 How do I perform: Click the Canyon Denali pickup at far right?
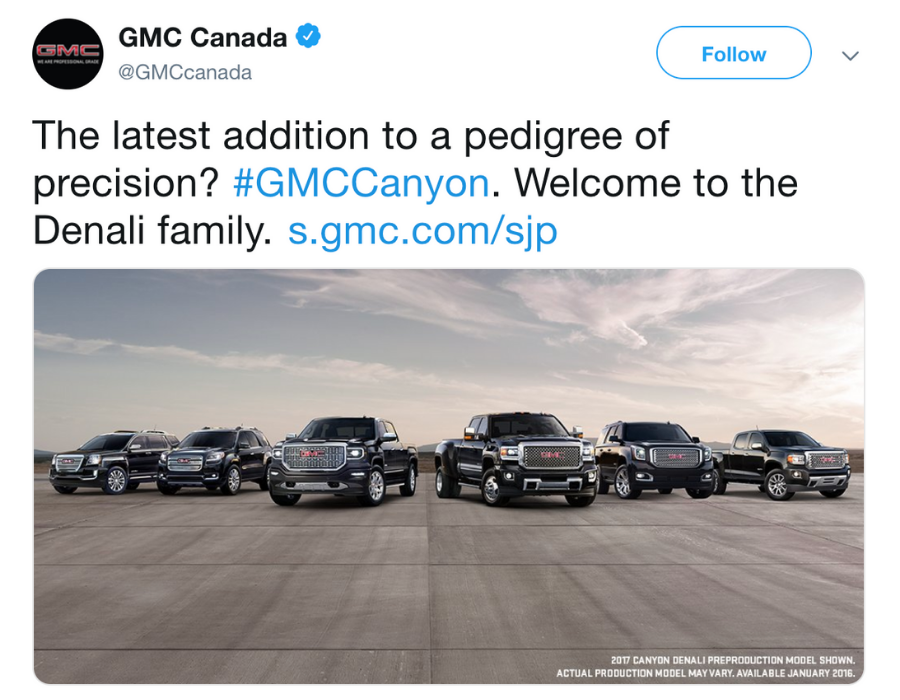pos(782,464)
